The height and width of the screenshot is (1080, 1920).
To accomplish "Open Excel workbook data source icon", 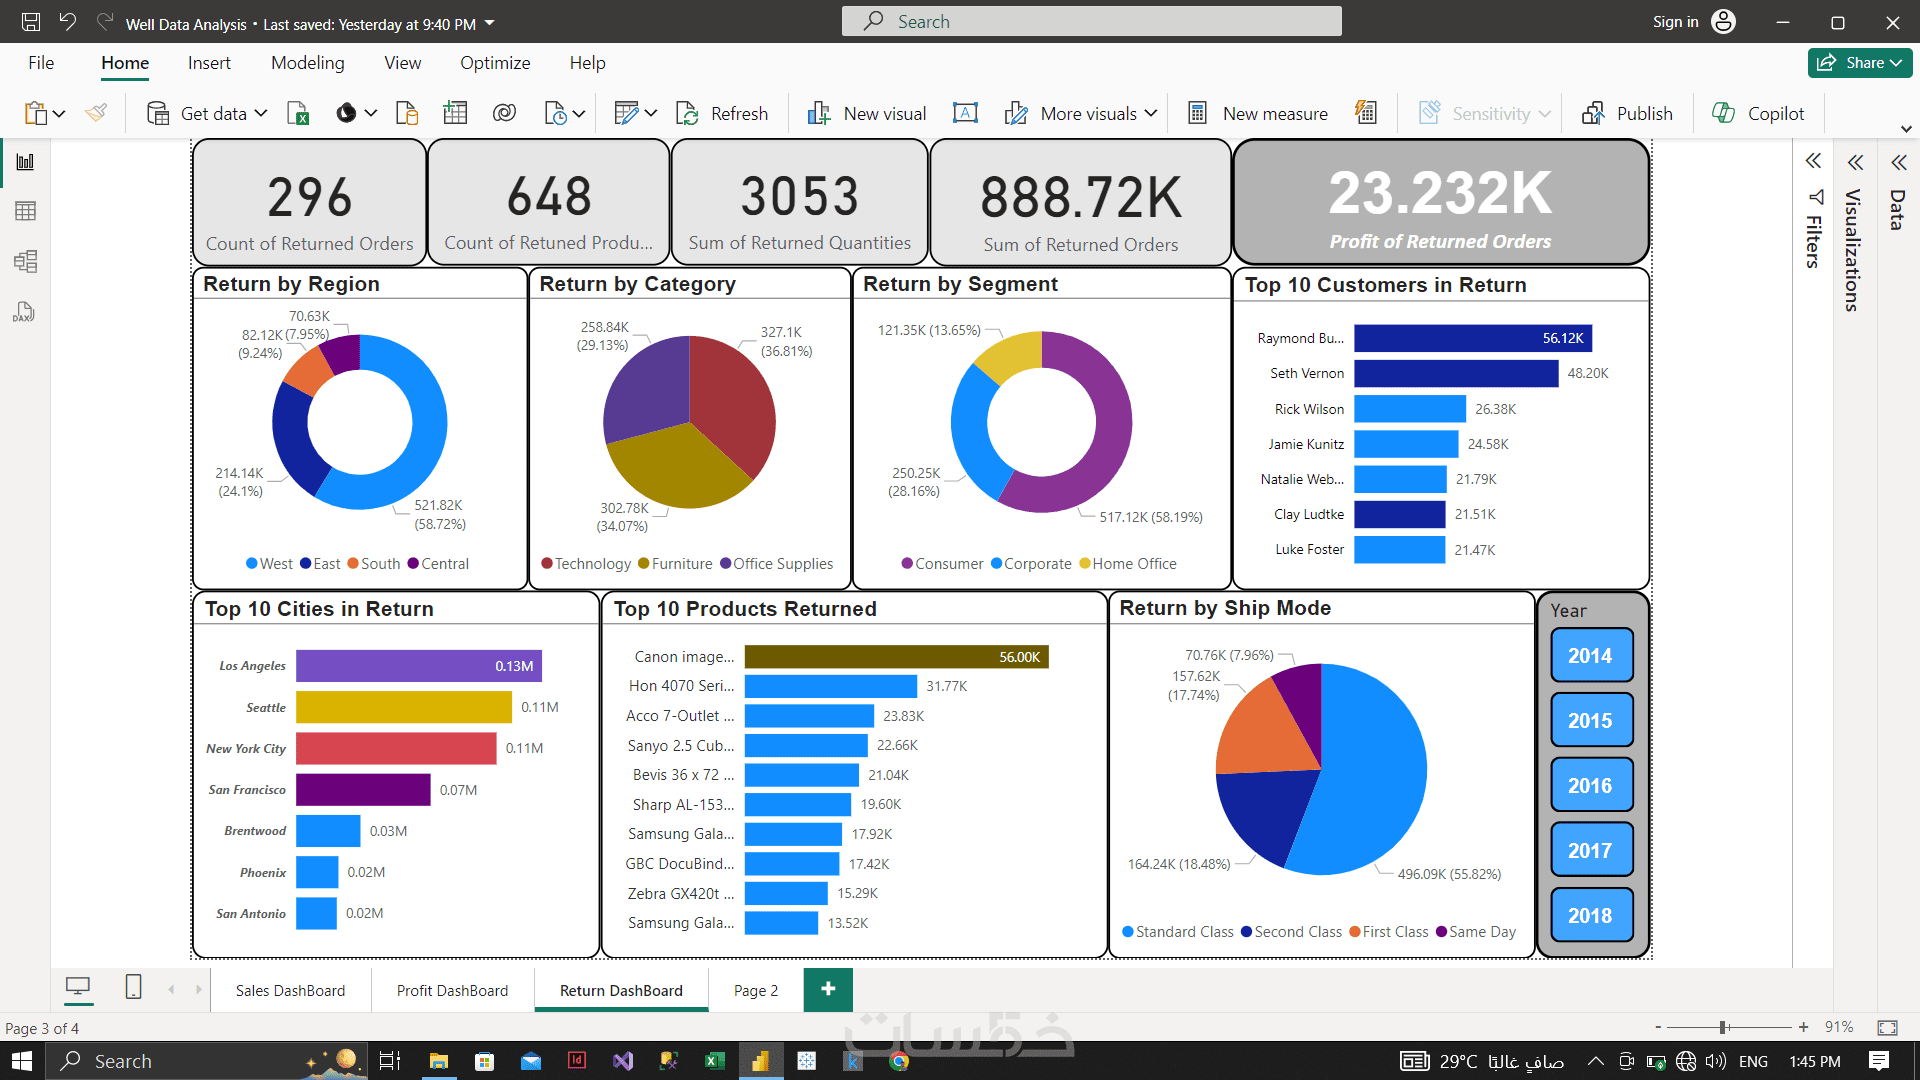I will coord(298,113).
